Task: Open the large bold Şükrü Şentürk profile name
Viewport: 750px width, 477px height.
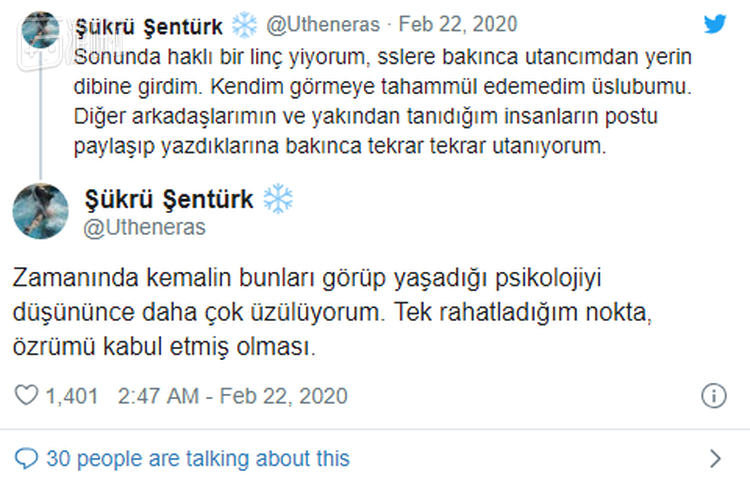Action: pyautogui.click(x=167, y=200)
